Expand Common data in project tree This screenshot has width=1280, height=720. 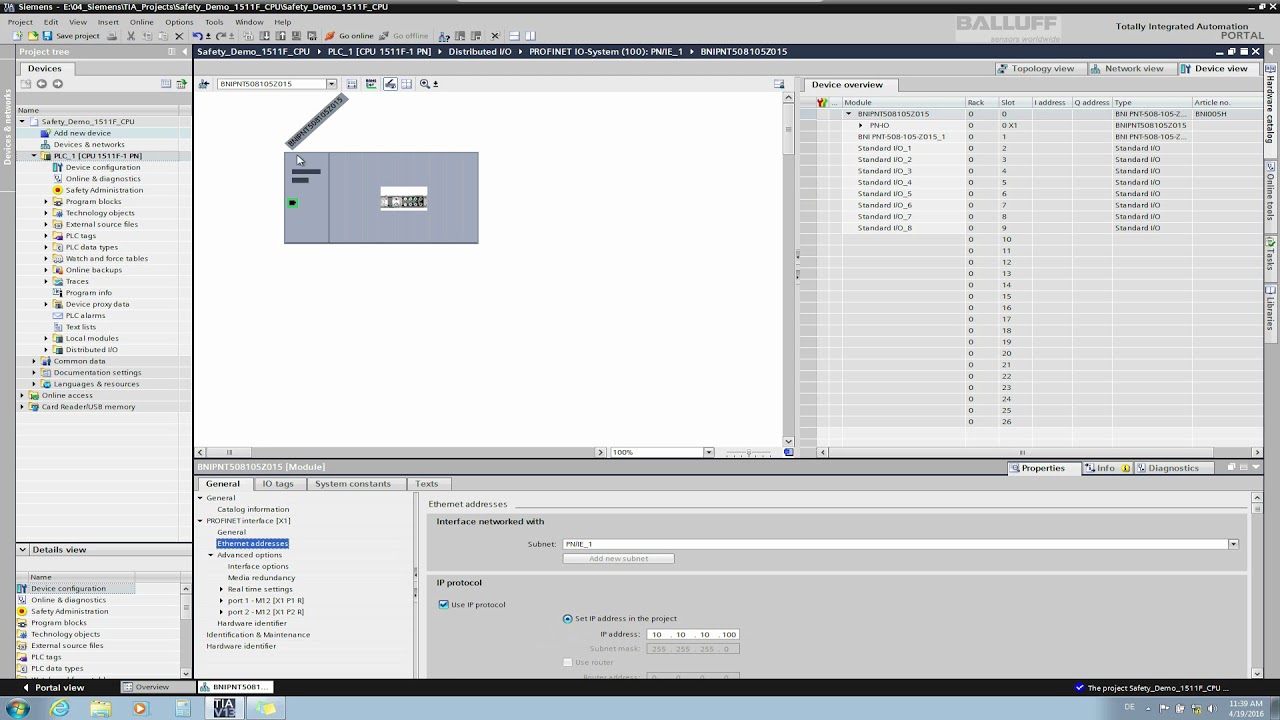34,361
